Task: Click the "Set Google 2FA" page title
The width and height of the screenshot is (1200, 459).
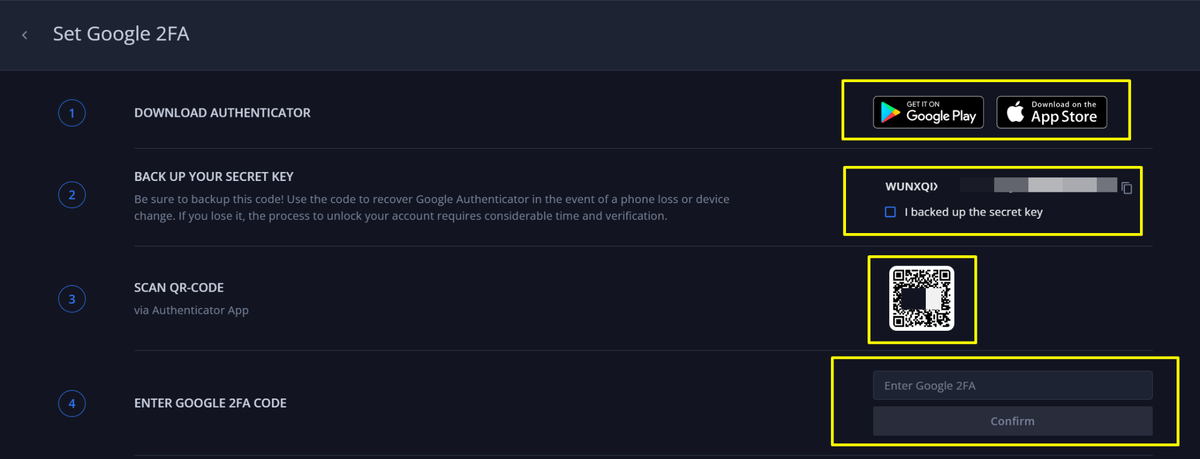Action: click(x=121, y=35)
